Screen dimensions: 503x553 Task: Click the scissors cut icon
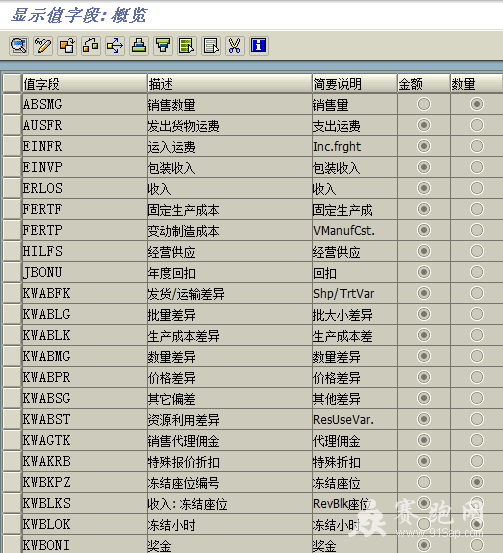click(x=235, y=45)
